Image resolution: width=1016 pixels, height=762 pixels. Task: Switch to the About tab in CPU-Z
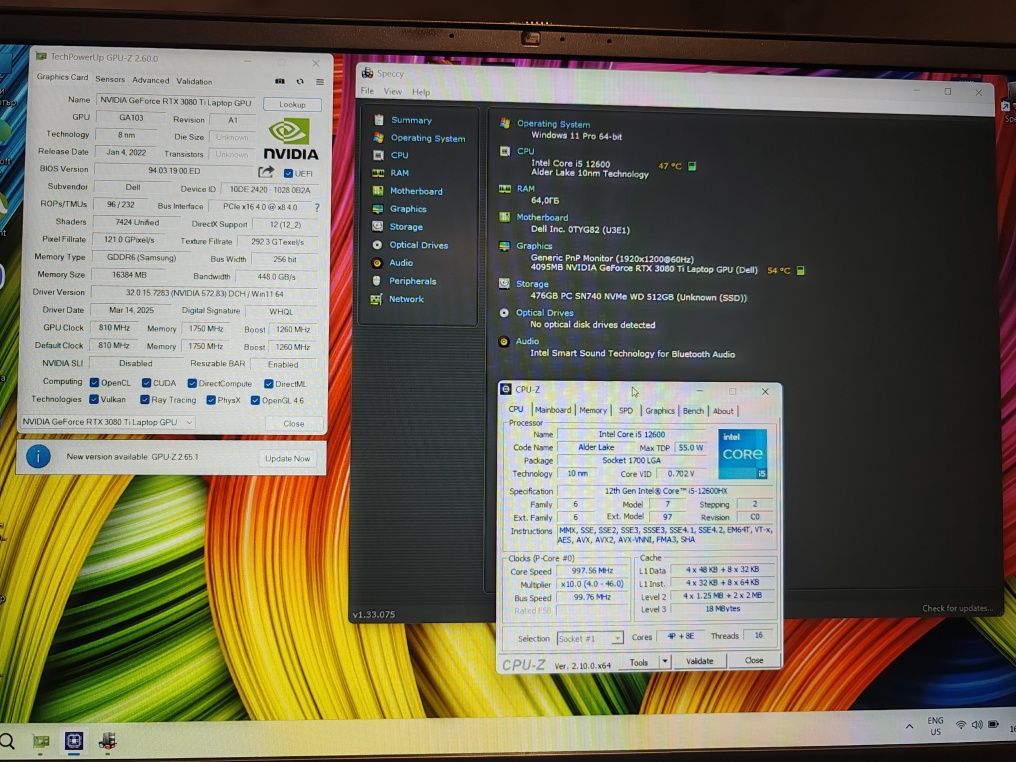(723, 411)
